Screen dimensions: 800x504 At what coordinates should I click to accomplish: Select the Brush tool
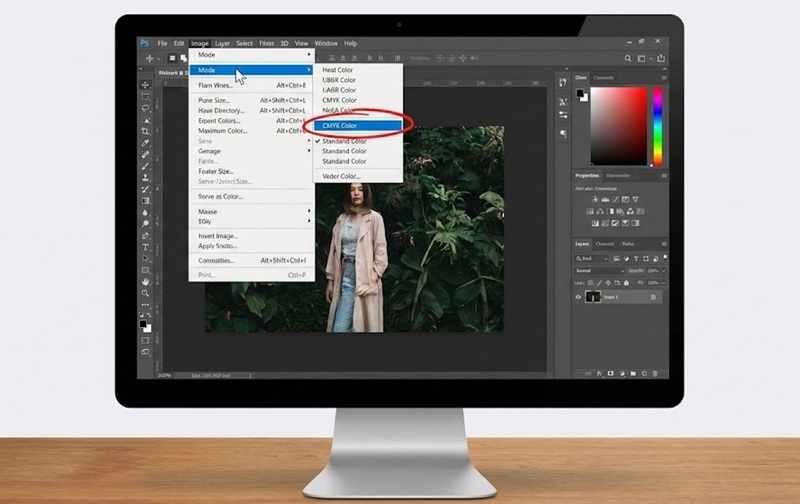(x=145, y=166)
